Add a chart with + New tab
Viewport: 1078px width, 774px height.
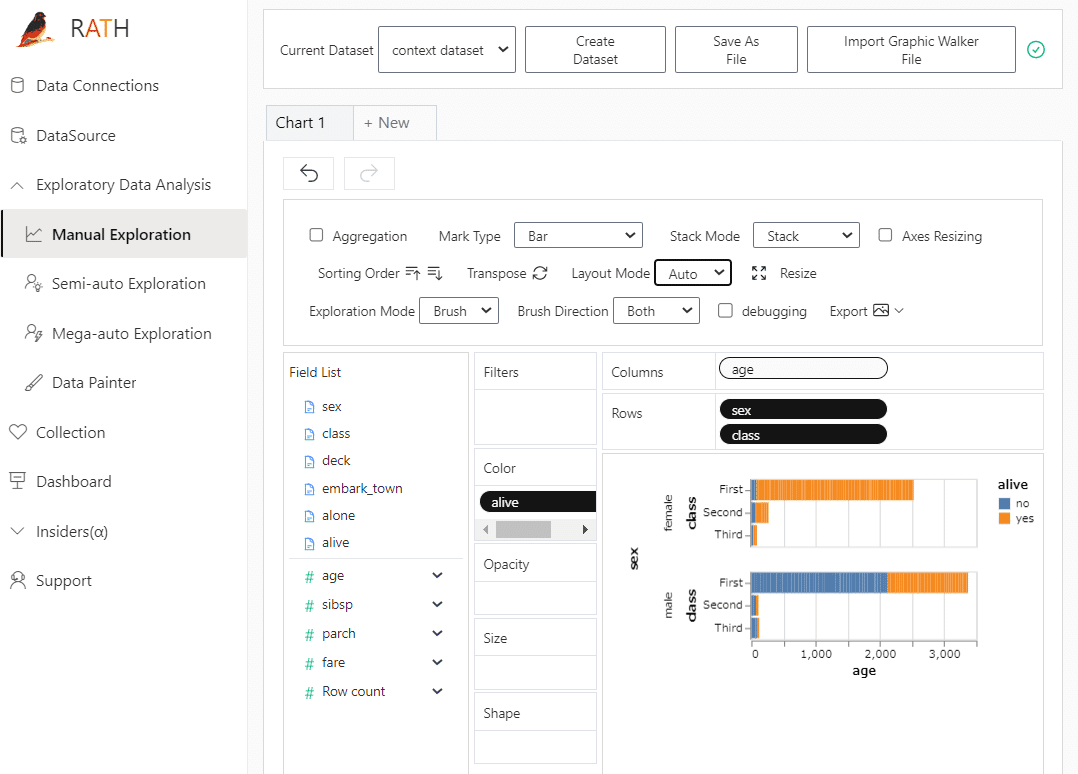(x=395, y=122)
